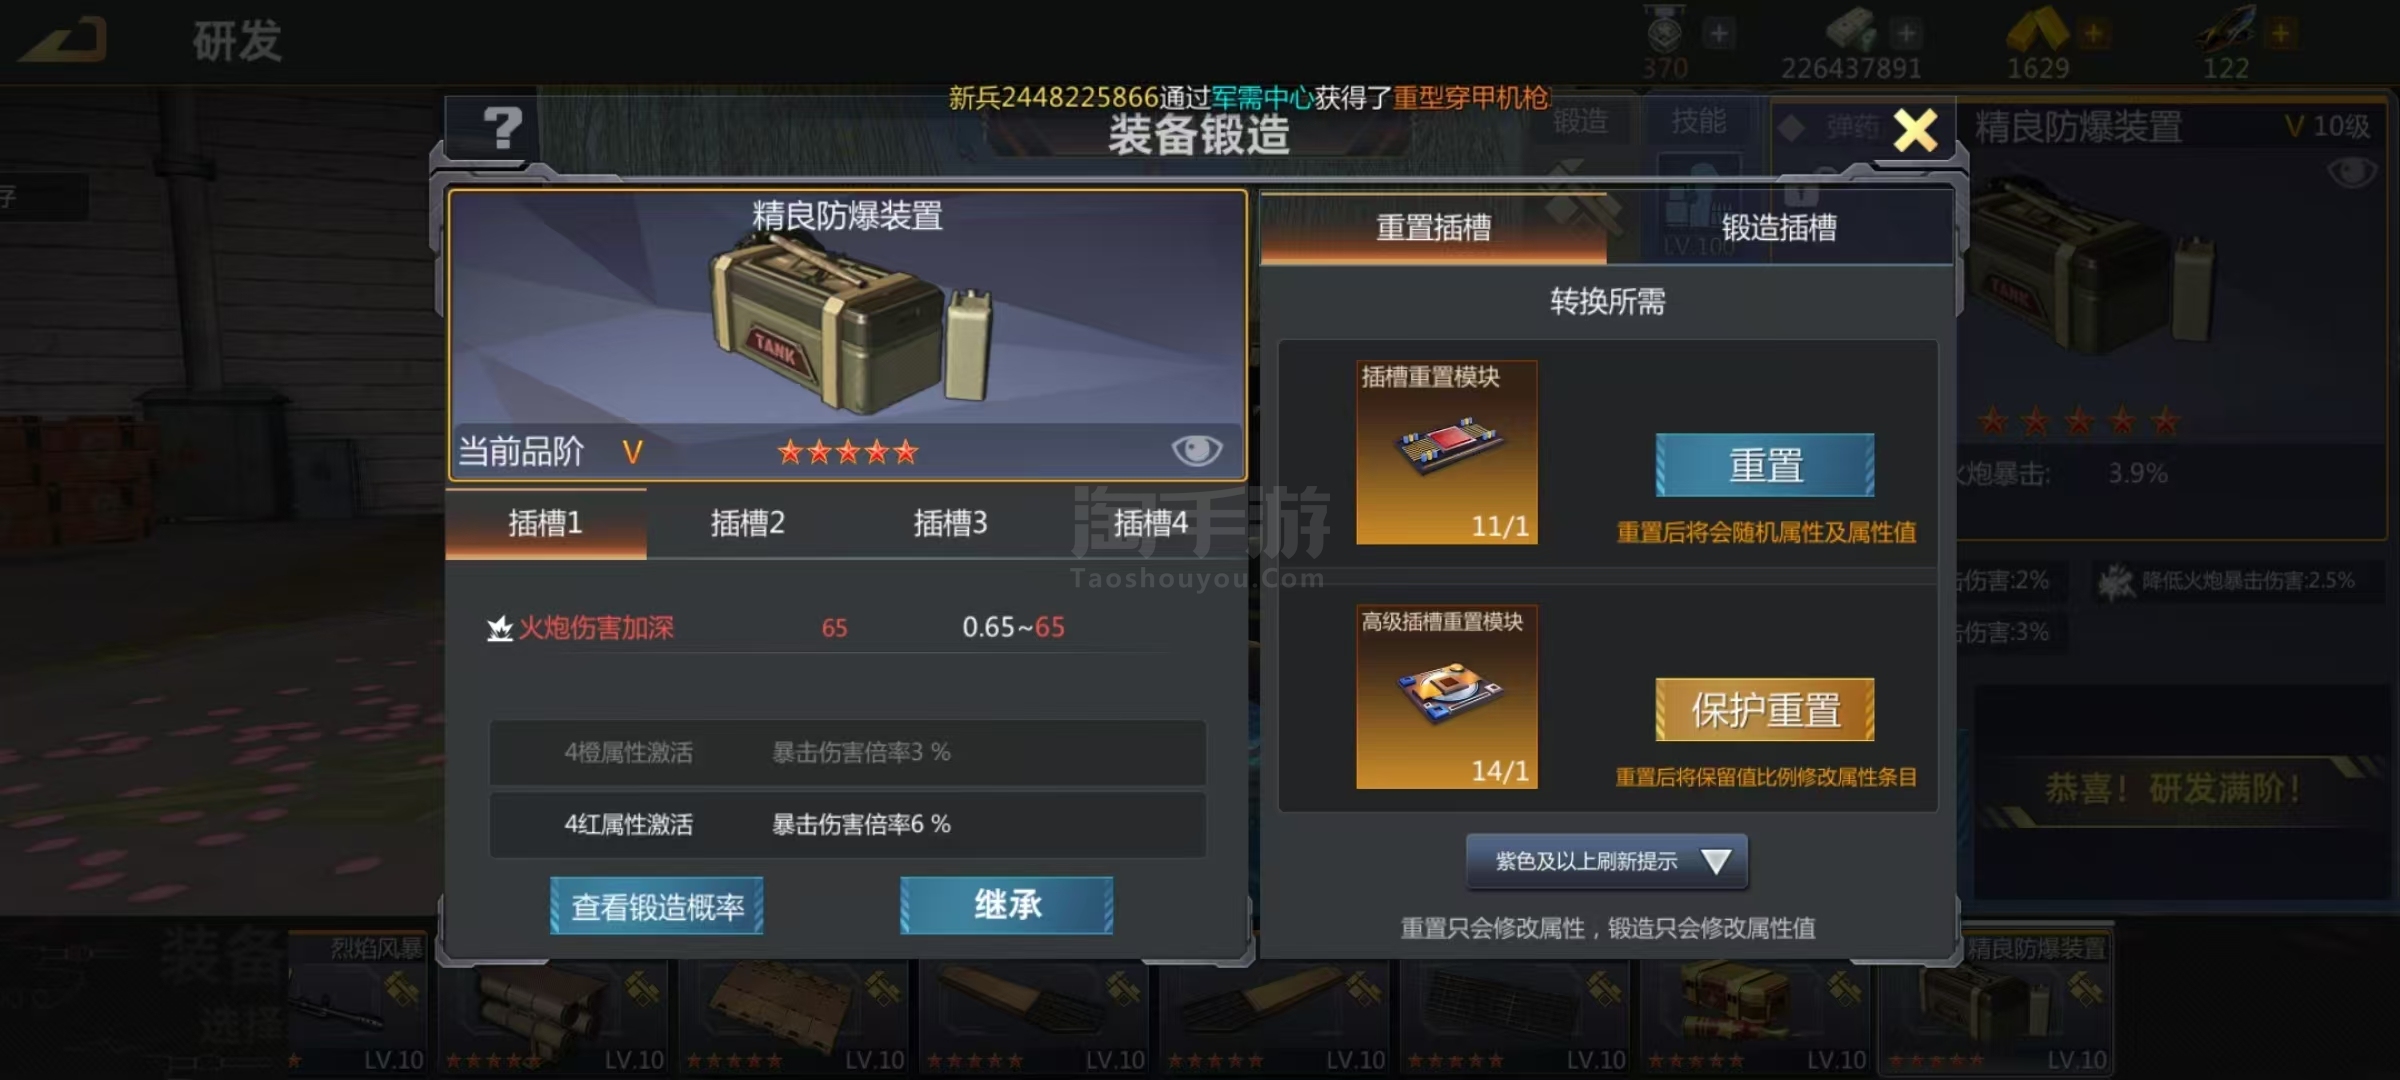Select the 重置插槽 tab
This screenshot has height=1080, width=2400.
coord(1433,228)
